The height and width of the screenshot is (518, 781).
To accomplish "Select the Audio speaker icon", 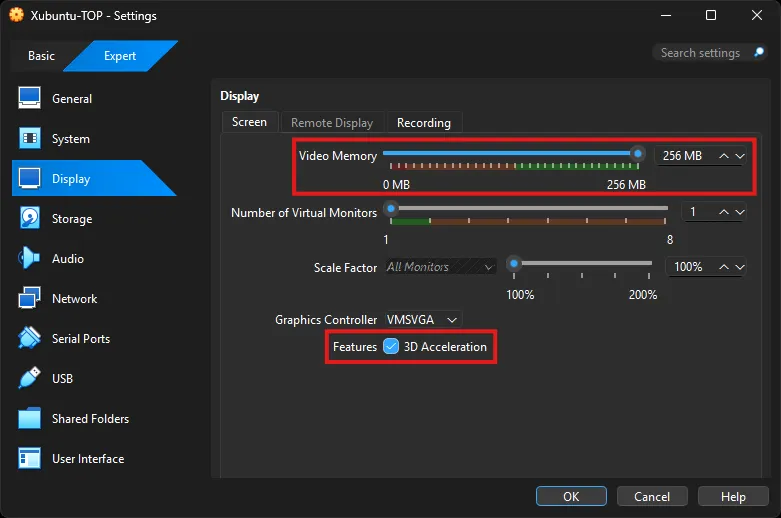I will [x=29, y=258].
